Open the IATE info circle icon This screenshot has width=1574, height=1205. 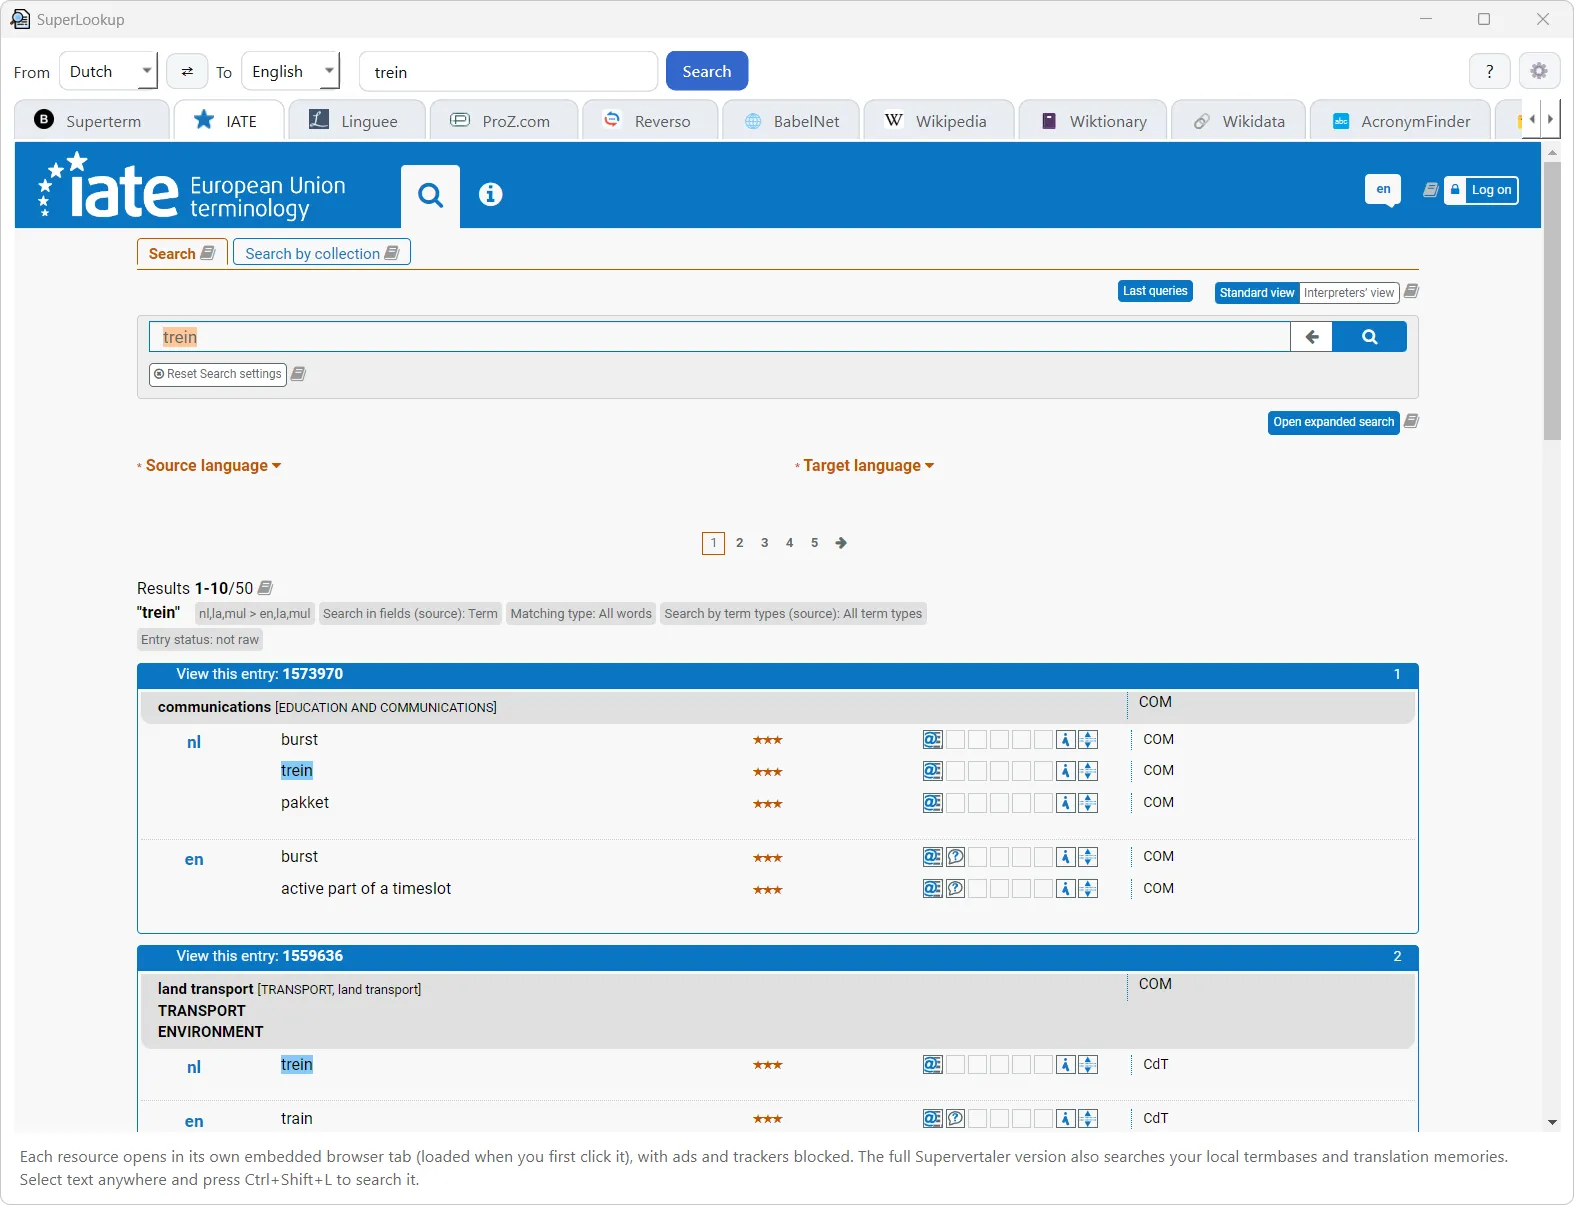point(490,194)
